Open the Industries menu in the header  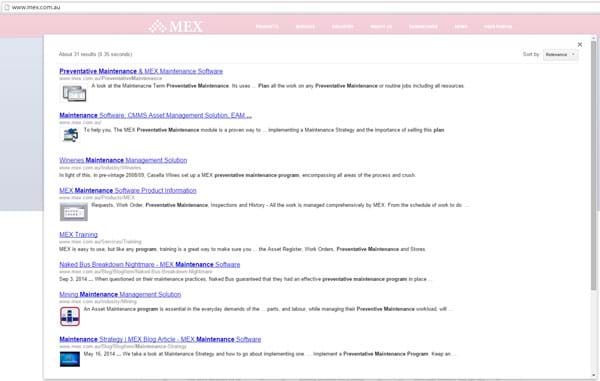342,26
